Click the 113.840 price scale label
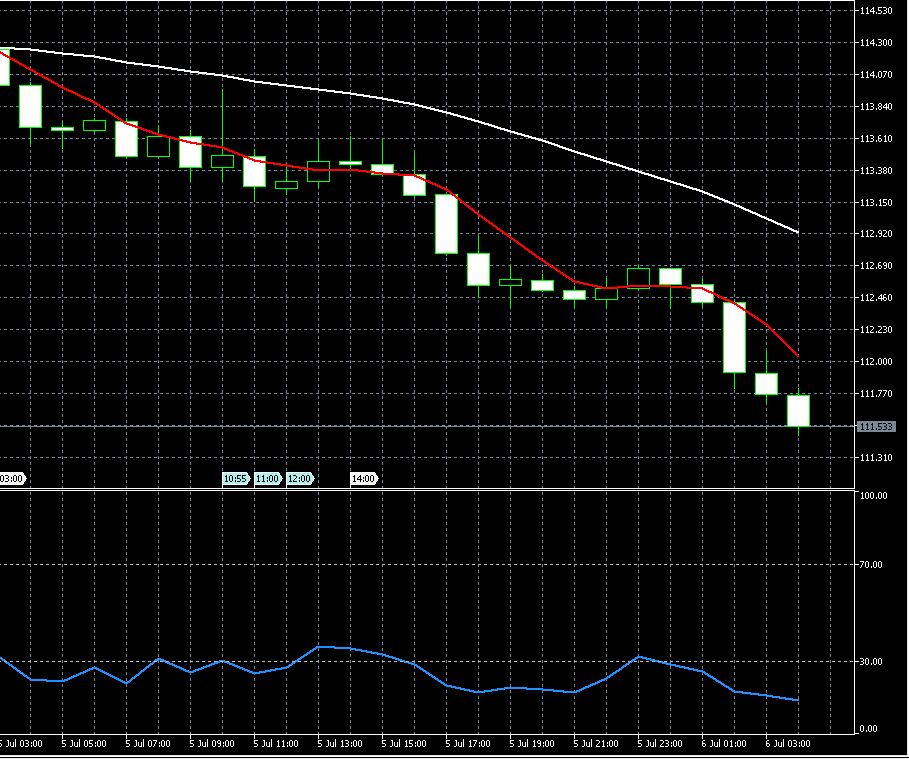Image resolution: width=909 pixels, height=759 pixels. tap(876, 107)
